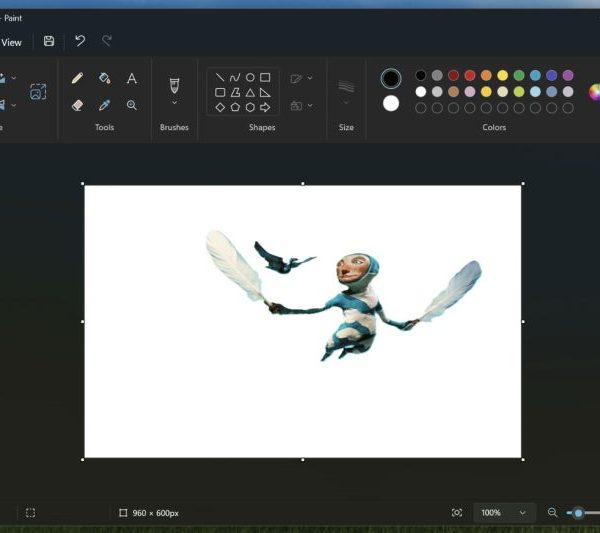
Task: Select the Text tool
Action: point(132,78)
